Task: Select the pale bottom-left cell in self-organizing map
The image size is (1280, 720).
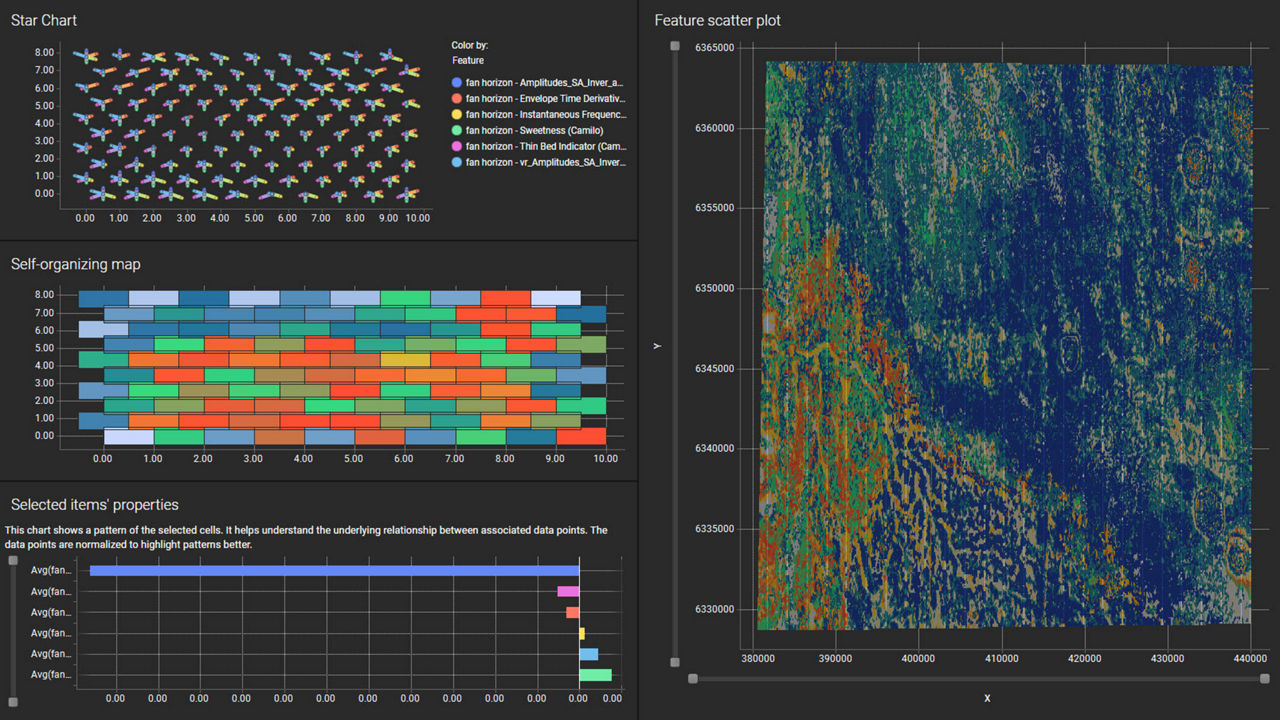Action: pyautogui.click(x=129, y=437)
